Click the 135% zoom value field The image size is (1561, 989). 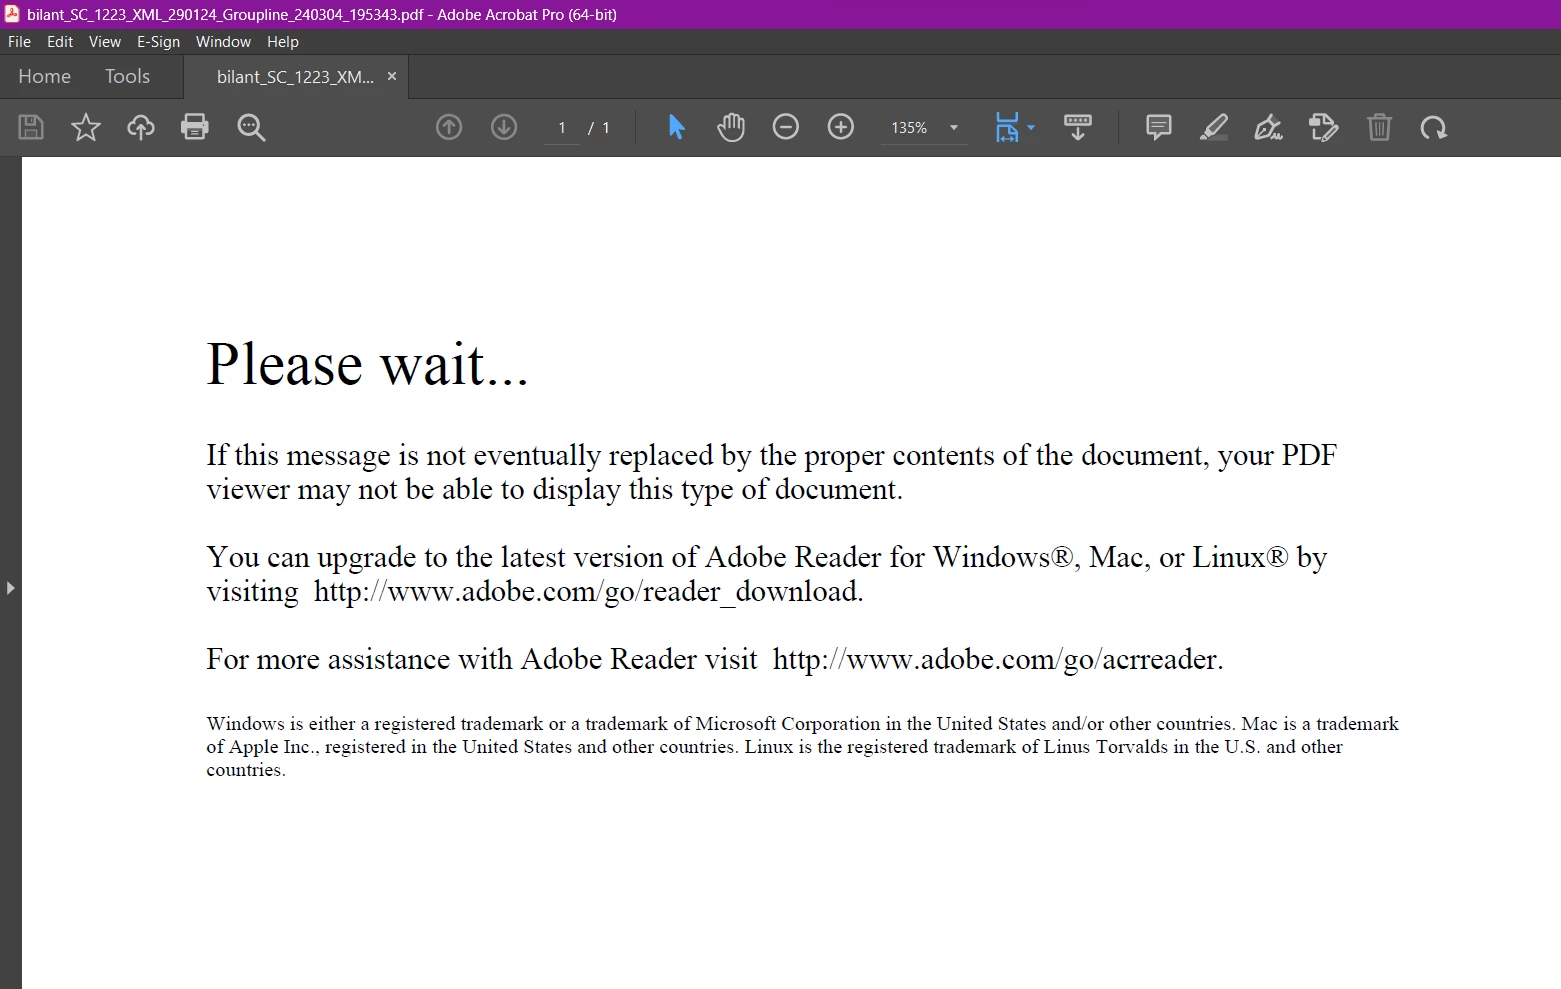910,128
